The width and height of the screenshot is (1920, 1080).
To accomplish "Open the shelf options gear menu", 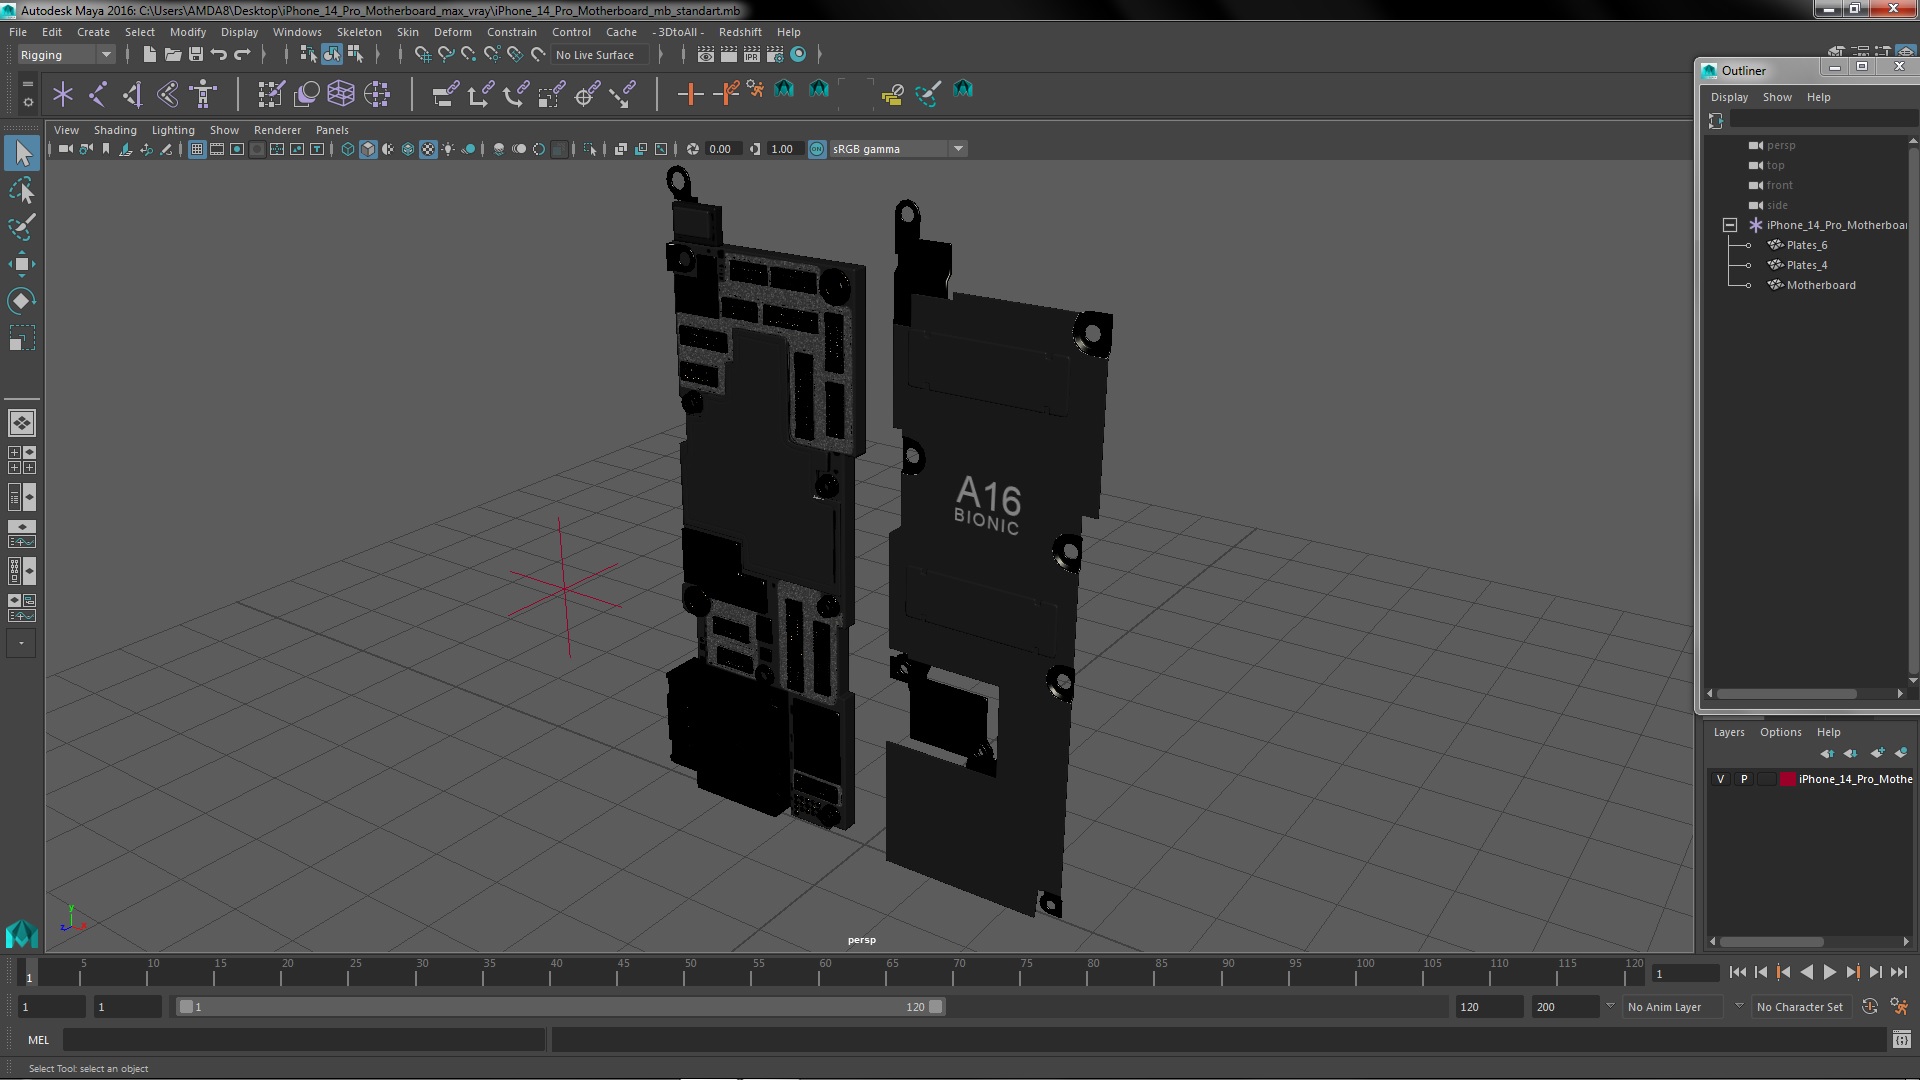I will [x=27, y=102].
